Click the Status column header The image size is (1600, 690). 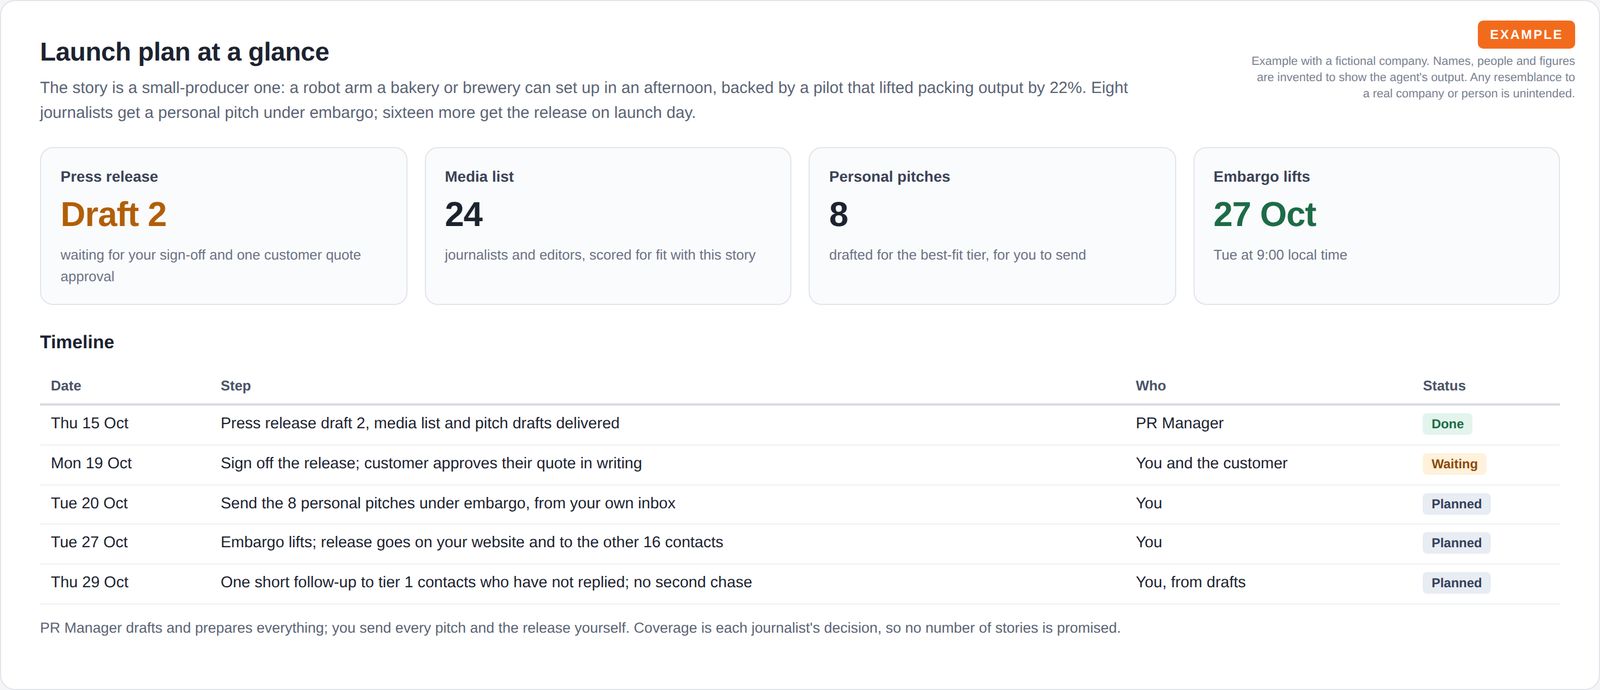coord(1444,386)
